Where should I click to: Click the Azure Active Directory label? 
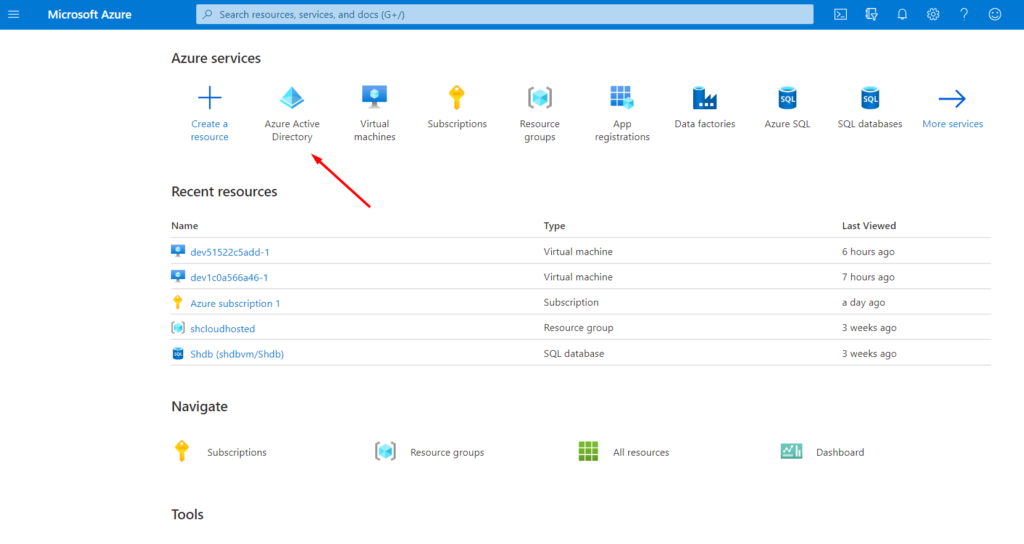[x=292, y=130]
